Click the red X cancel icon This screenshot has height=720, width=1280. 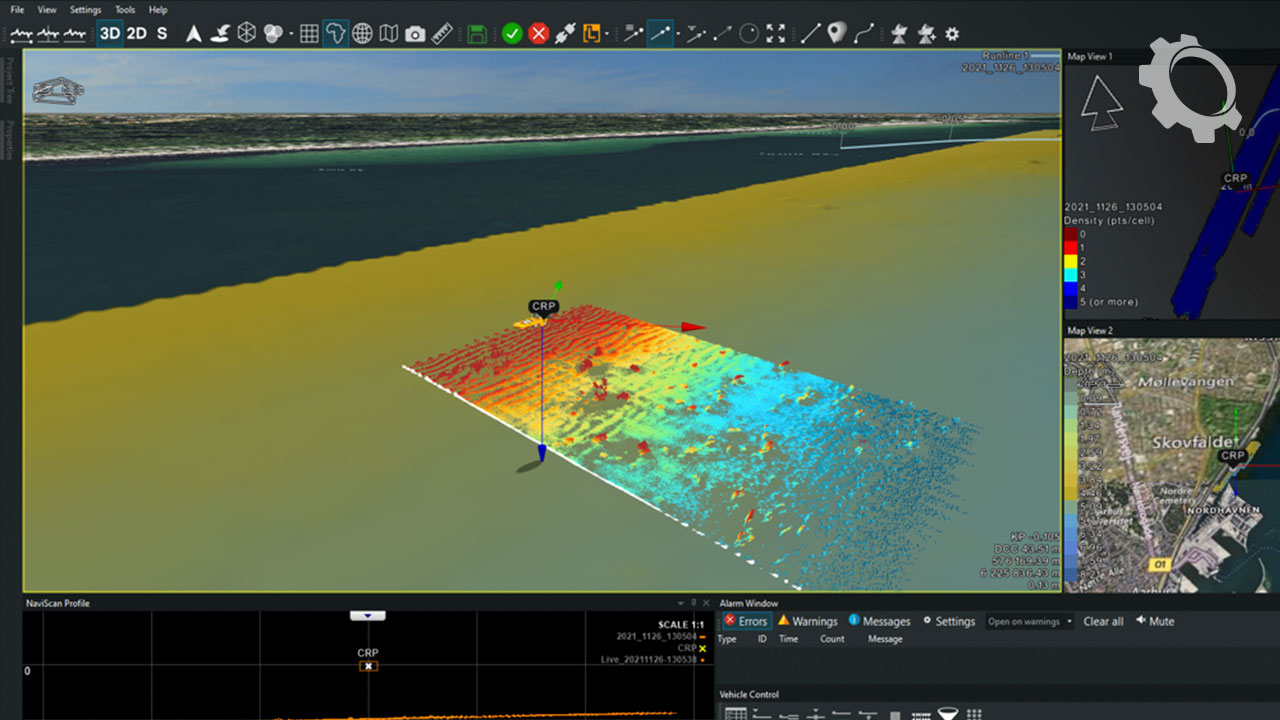pyautogui.click(x=539, y=34)
